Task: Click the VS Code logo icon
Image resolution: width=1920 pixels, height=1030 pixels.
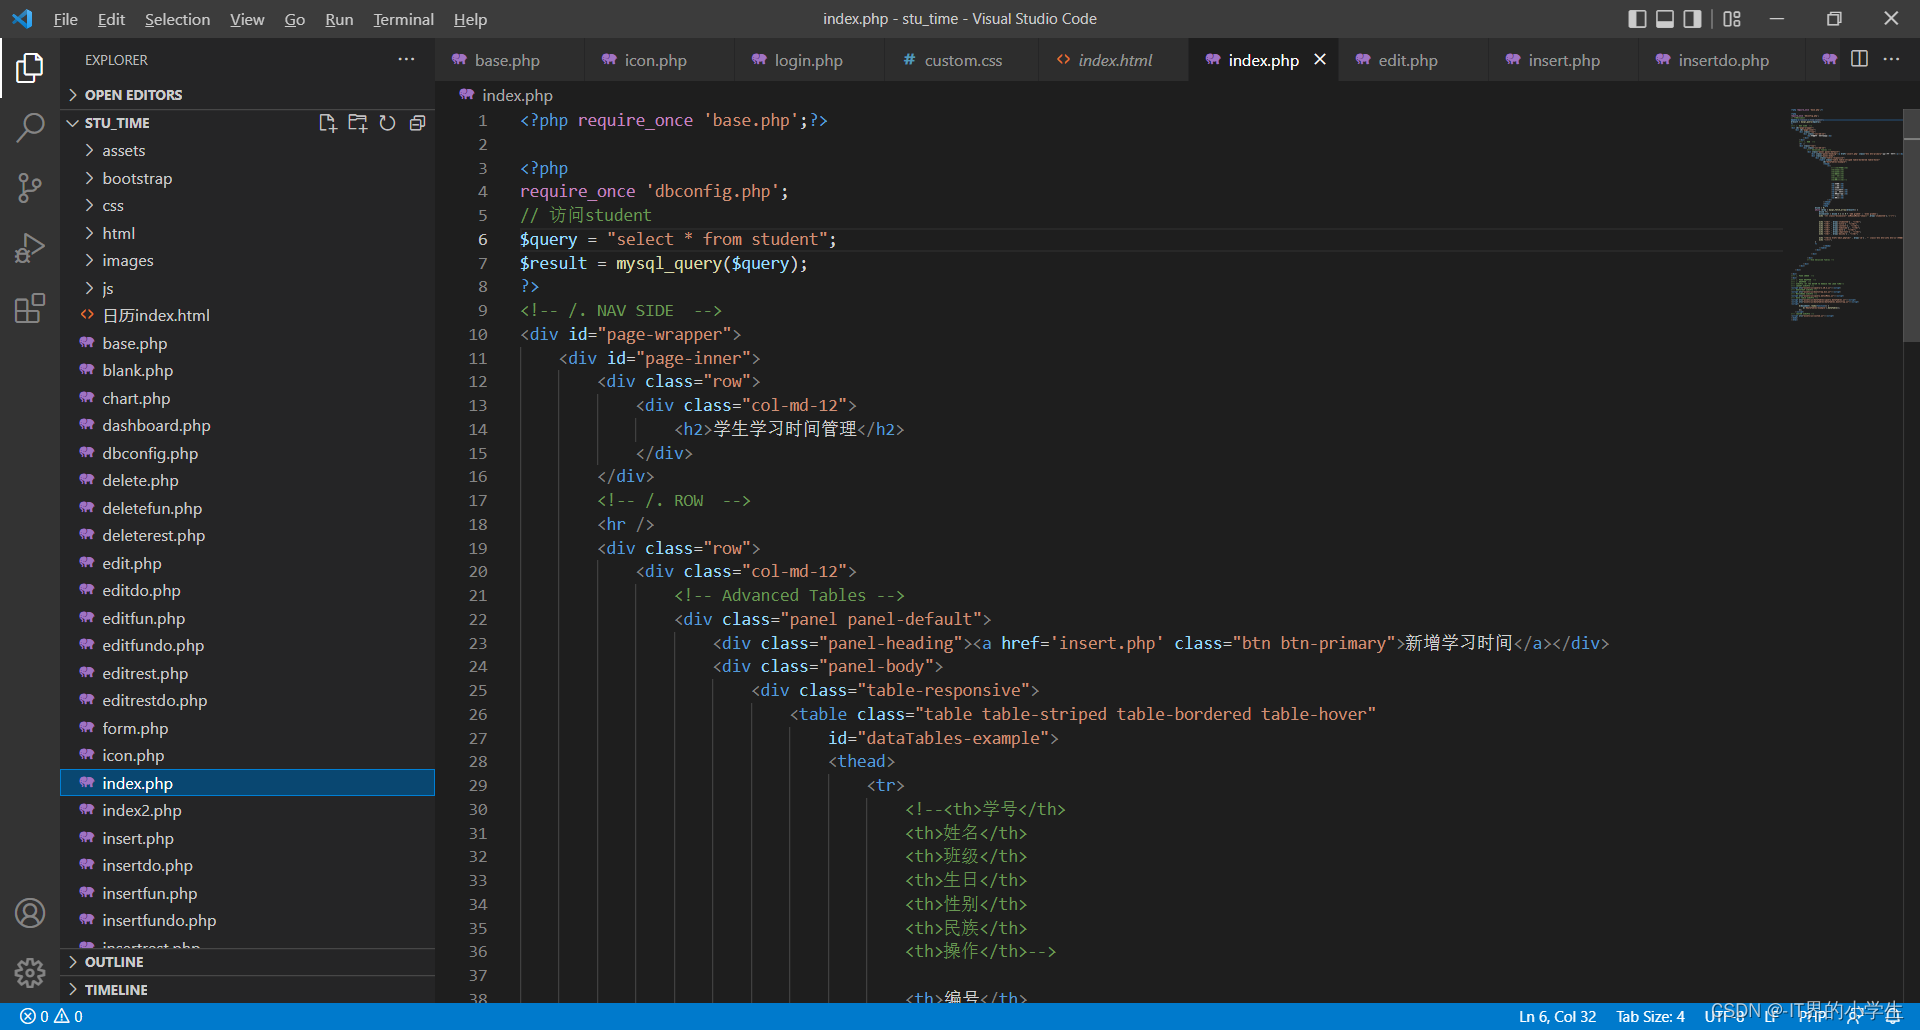Action: [x=22, y=19]
